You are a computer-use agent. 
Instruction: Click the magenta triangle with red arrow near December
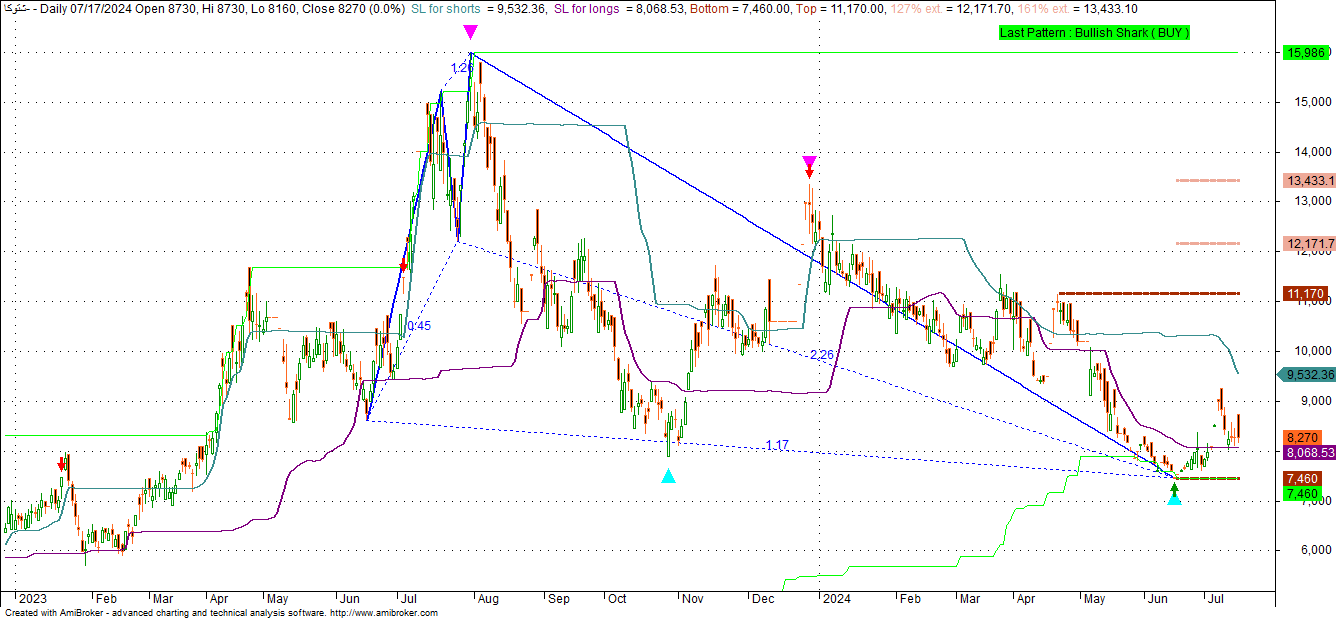pyautogui.click(x=810, y=166)
